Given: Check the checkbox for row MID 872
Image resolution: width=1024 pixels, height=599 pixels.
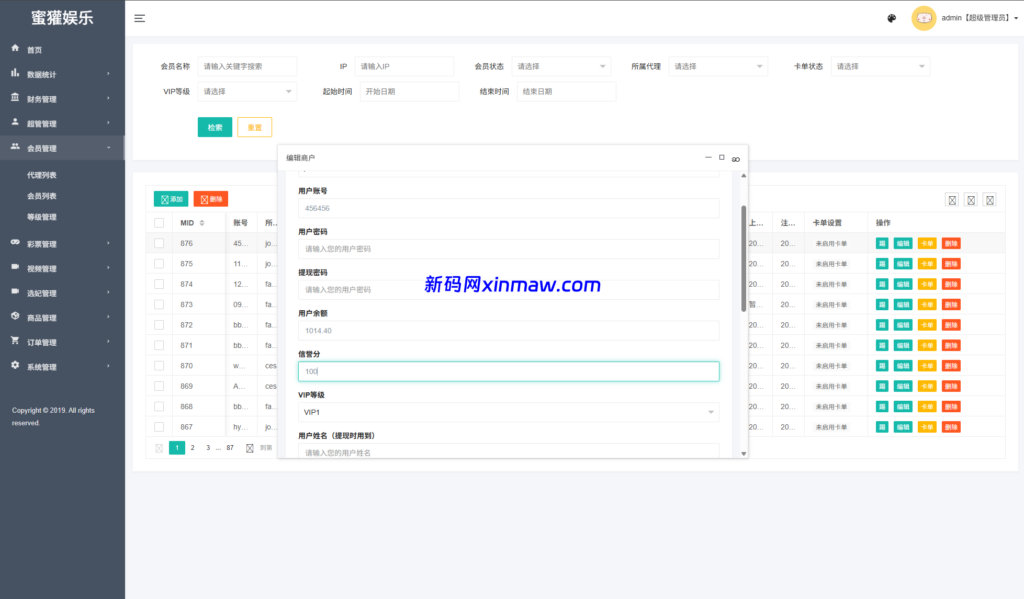Looking at the screenshot, I should (x=158, y=324).
